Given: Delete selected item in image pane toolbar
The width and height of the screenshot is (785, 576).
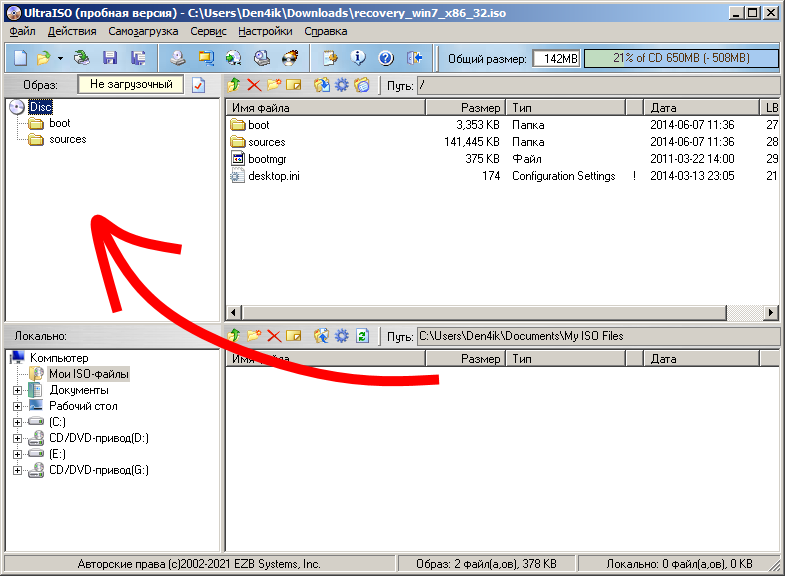Looking at the screenshot, I should [x=254, y=85].
